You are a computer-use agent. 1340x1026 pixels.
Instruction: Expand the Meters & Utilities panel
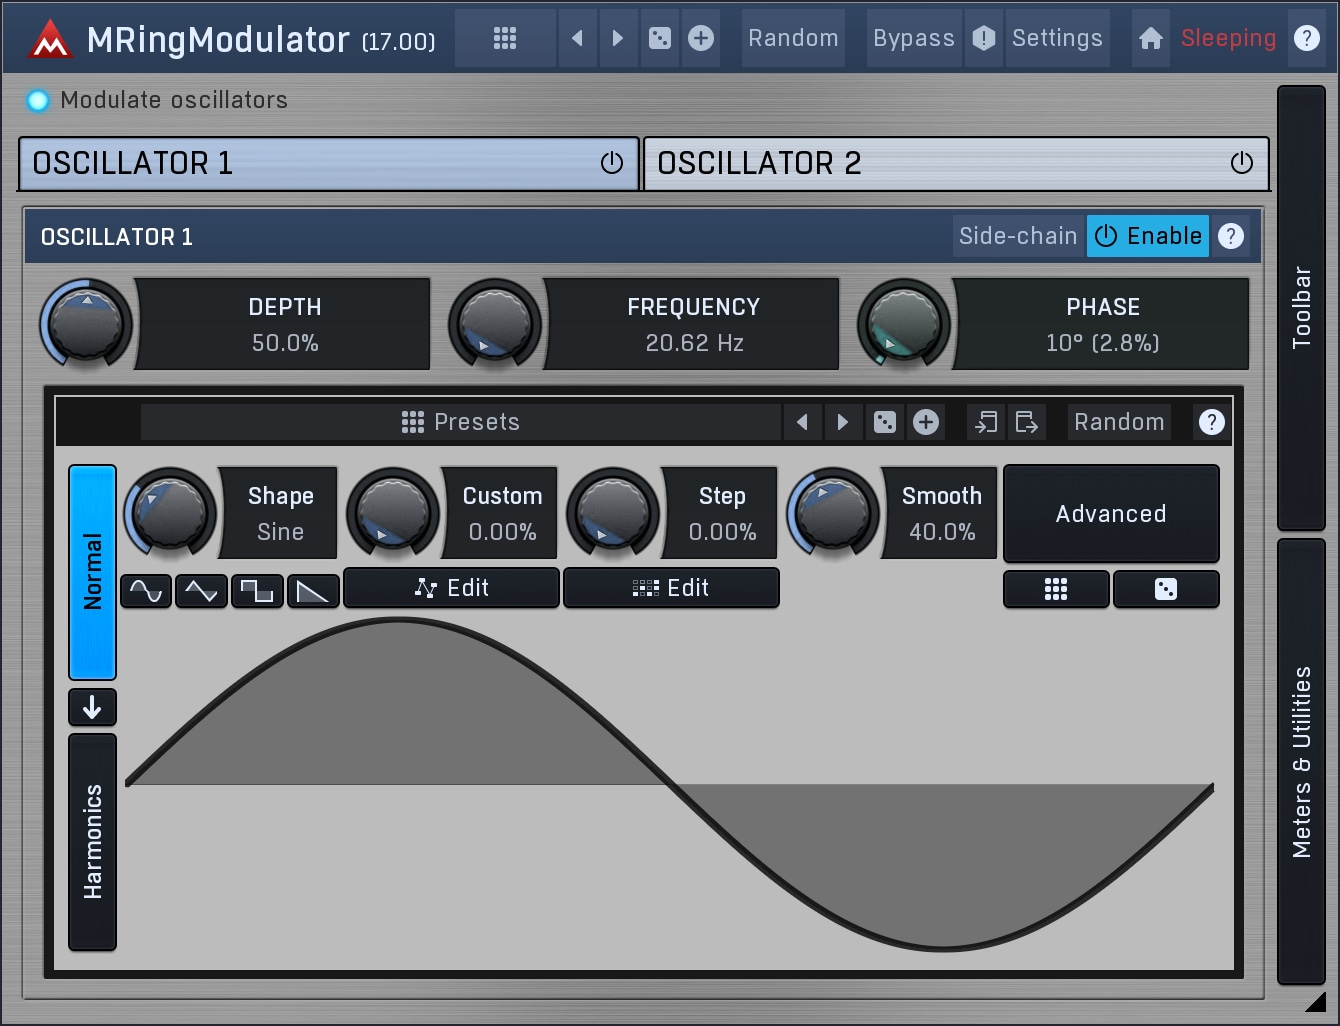click(1301, 761)
